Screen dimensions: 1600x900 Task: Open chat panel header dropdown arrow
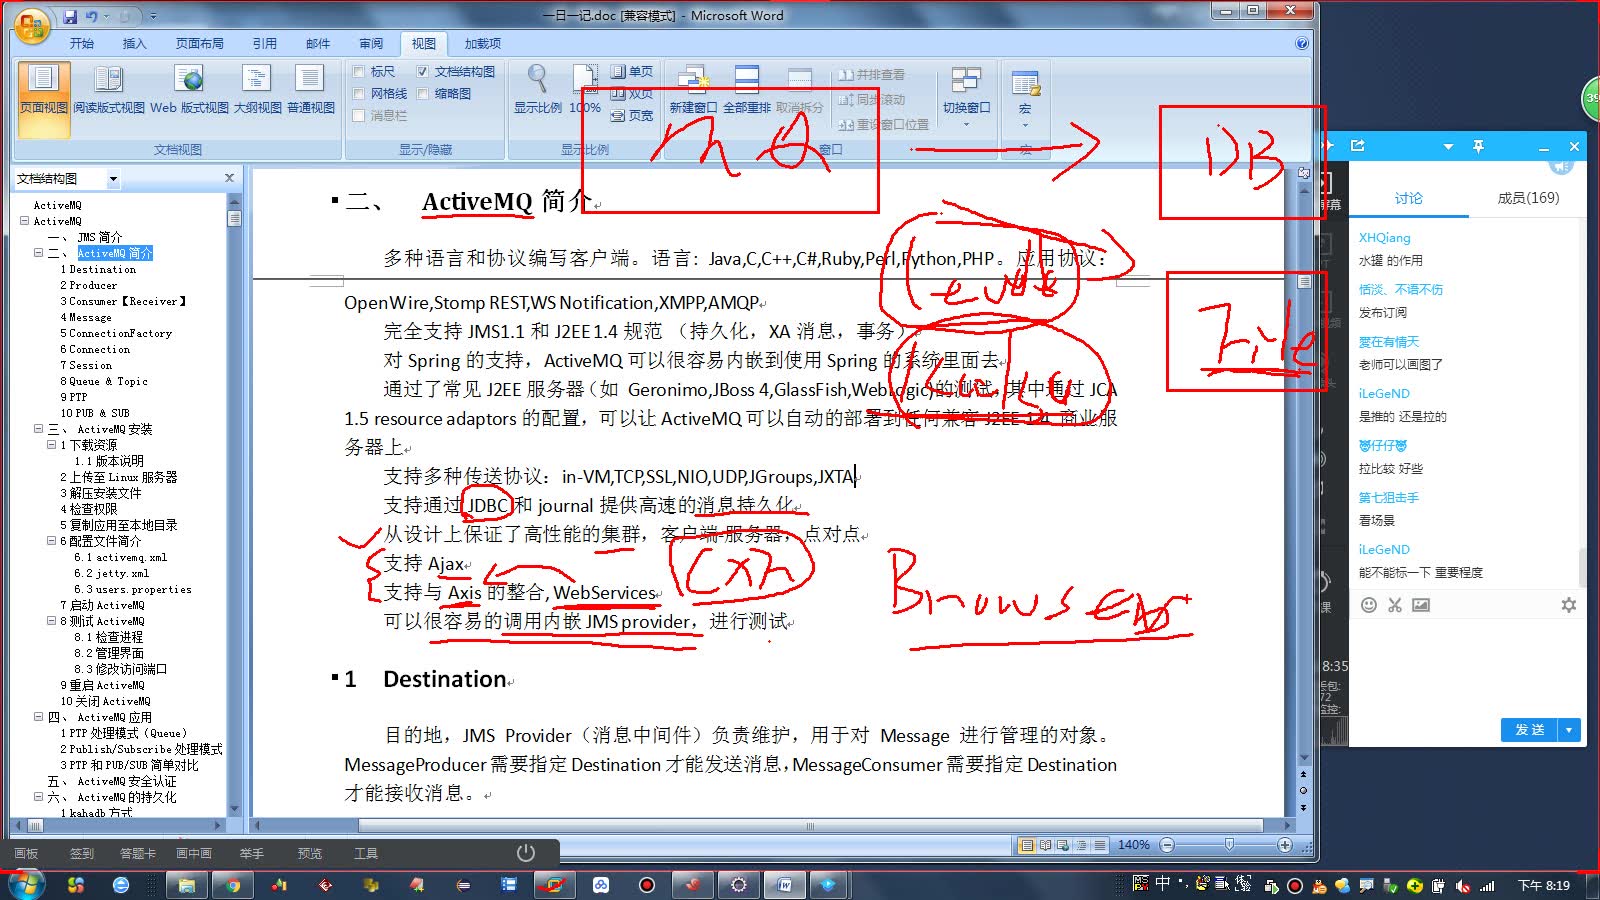[1448, 146]
